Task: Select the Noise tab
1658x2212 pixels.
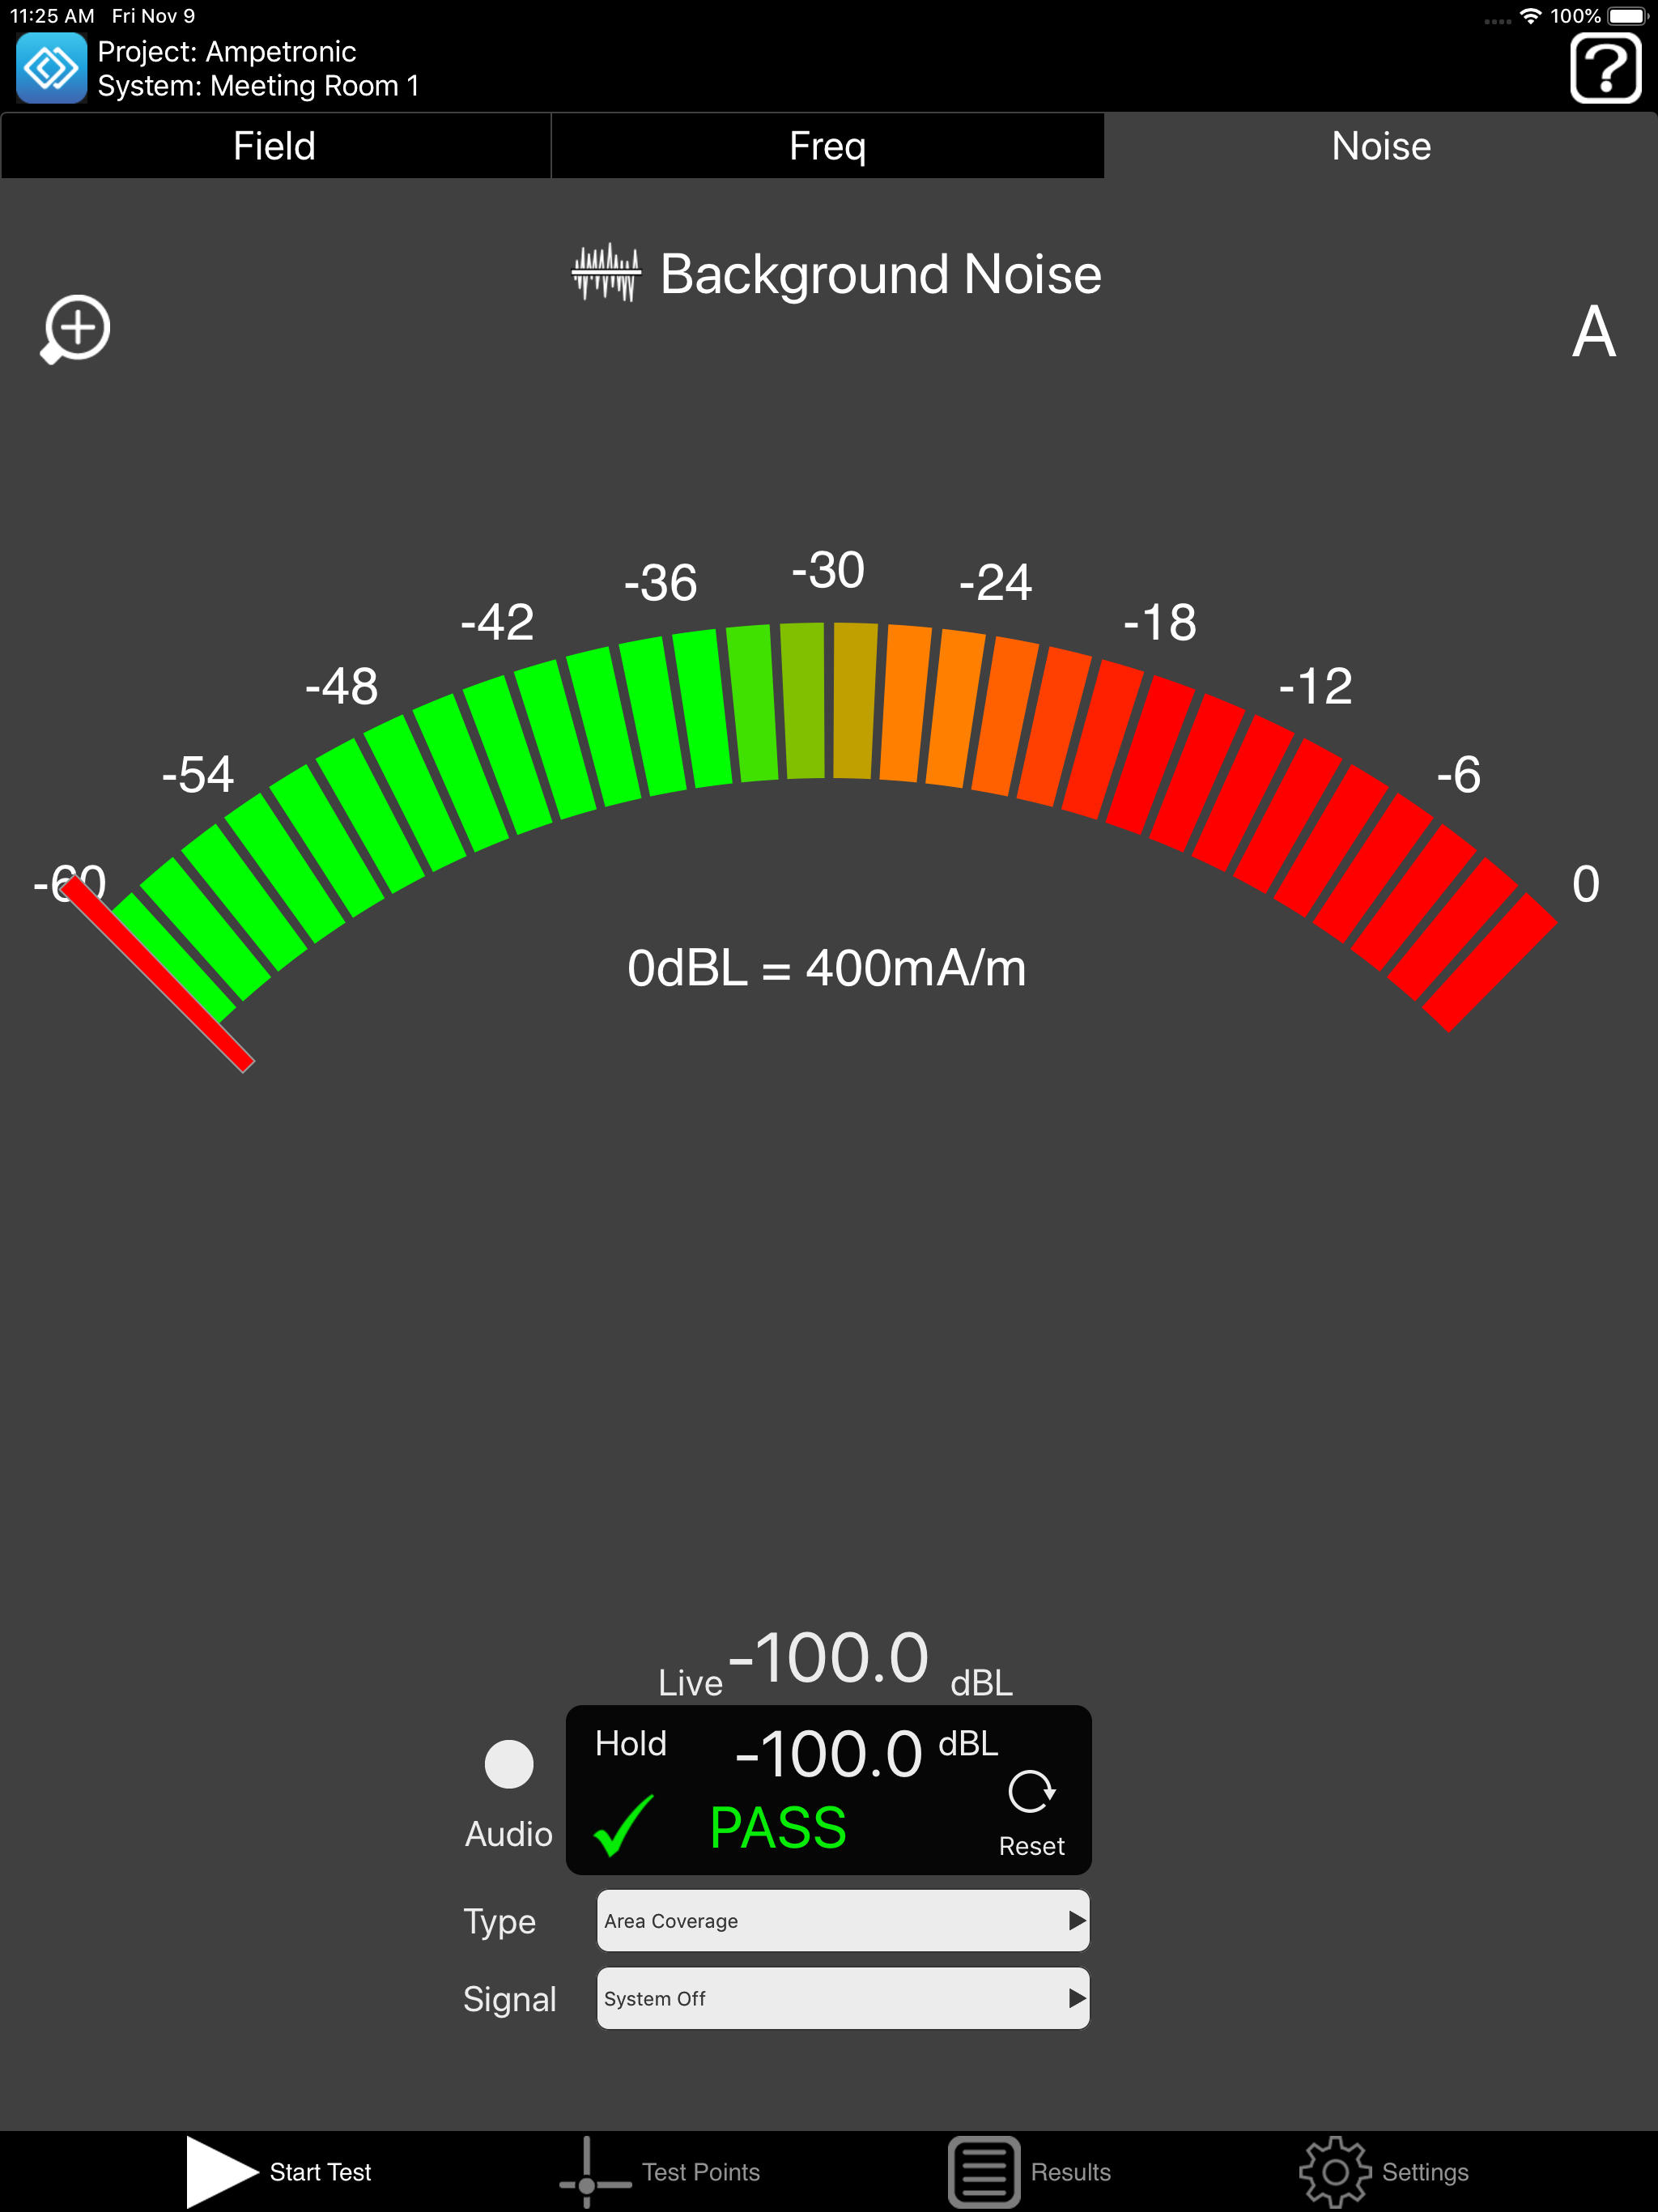Action: [x=1381, y=146]
